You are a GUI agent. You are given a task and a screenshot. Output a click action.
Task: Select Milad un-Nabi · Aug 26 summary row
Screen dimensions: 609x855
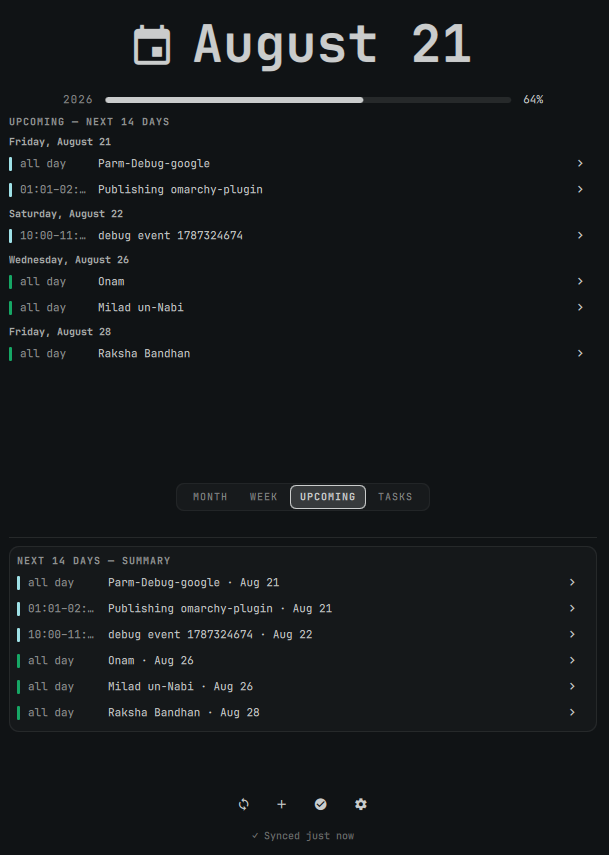click(x=299, y=687)
